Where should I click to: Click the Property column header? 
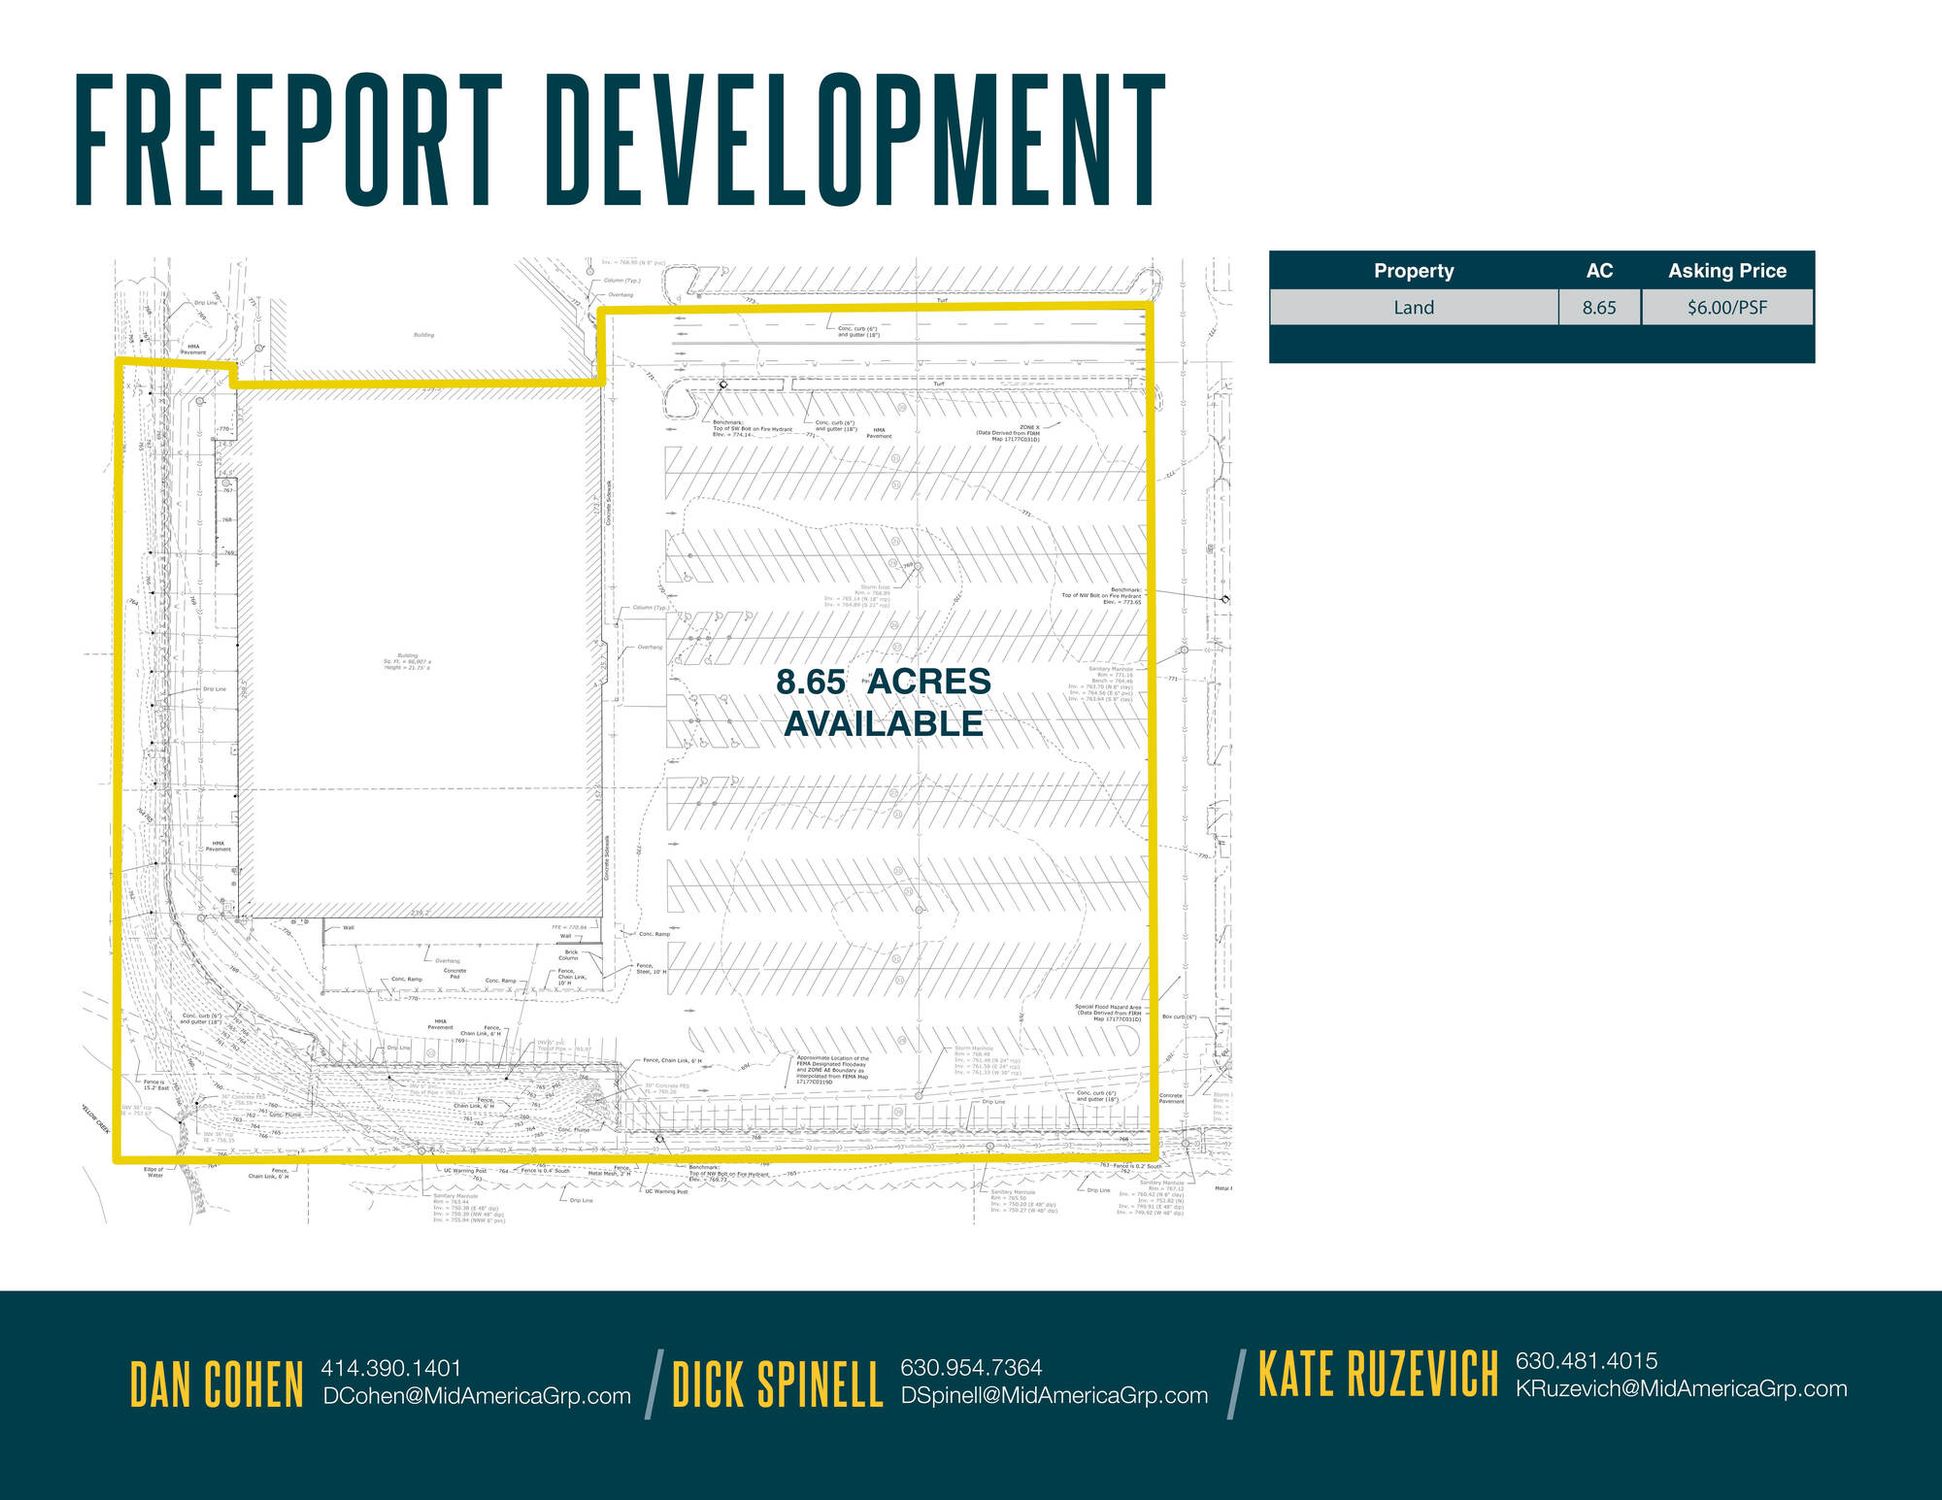1413,271
